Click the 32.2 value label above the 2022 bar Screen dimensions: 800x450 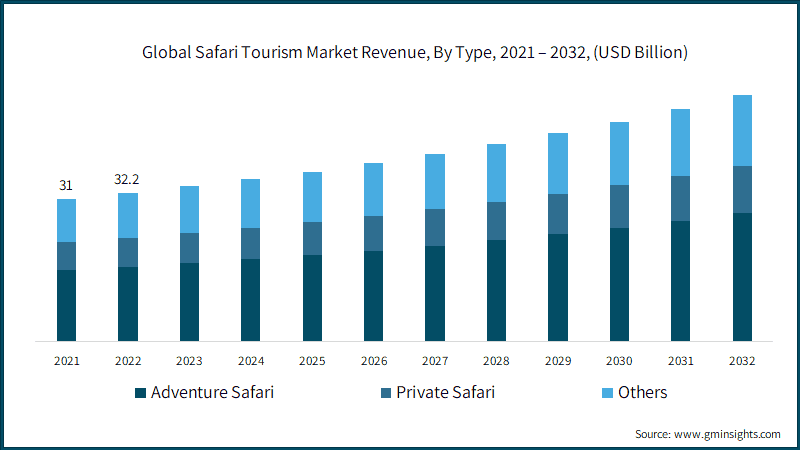[127, 180]
